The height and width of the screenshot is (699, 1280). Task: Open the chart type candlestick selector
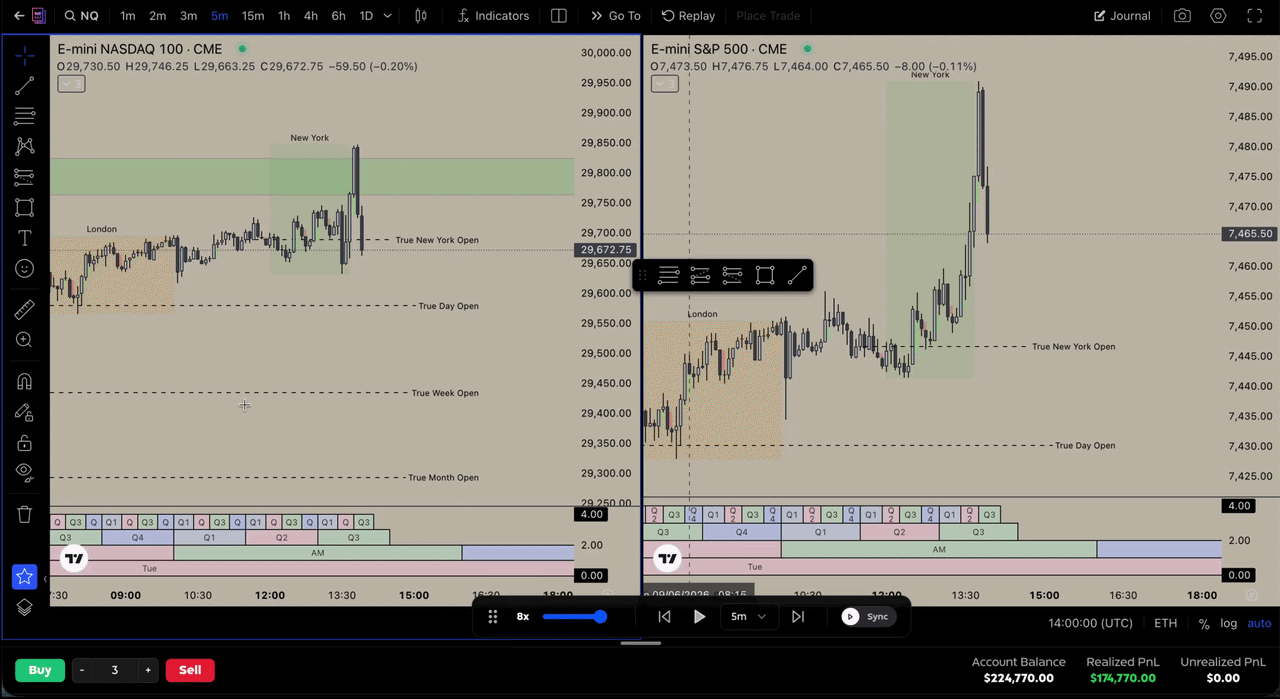tap(421, 16)
